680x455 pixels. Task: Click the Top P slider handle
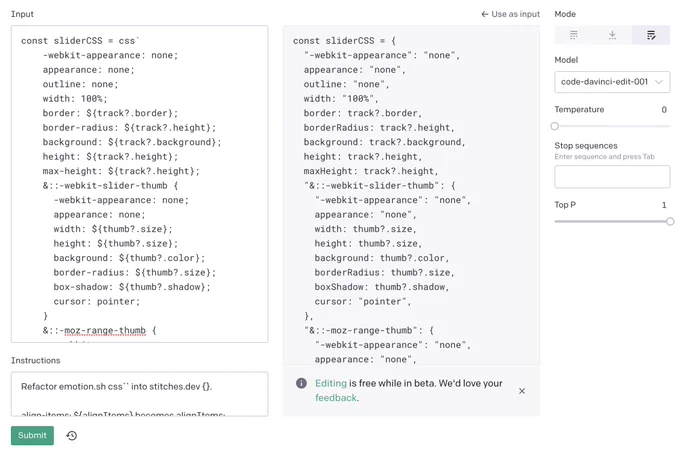pos(670,221)
